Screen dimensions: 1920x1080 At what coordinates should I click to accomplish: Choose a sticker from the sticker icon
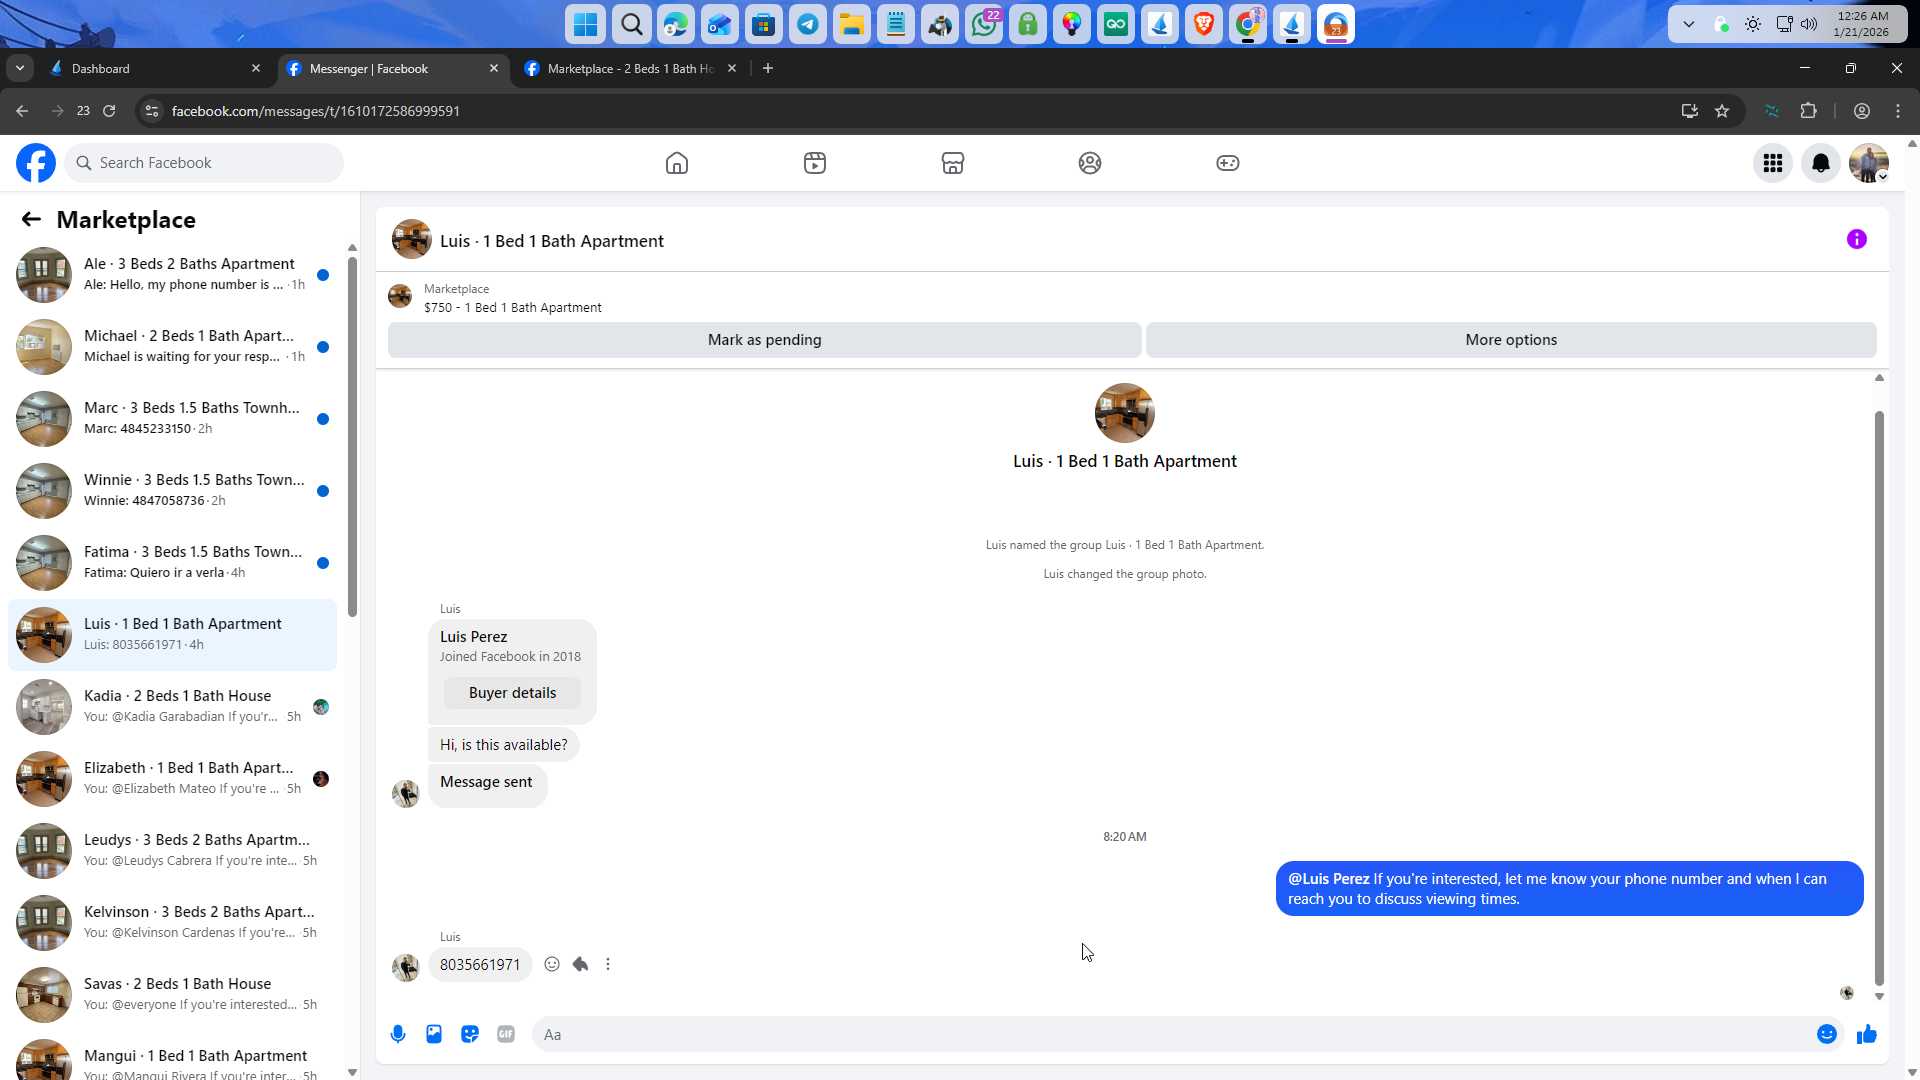click(470, 1034)
